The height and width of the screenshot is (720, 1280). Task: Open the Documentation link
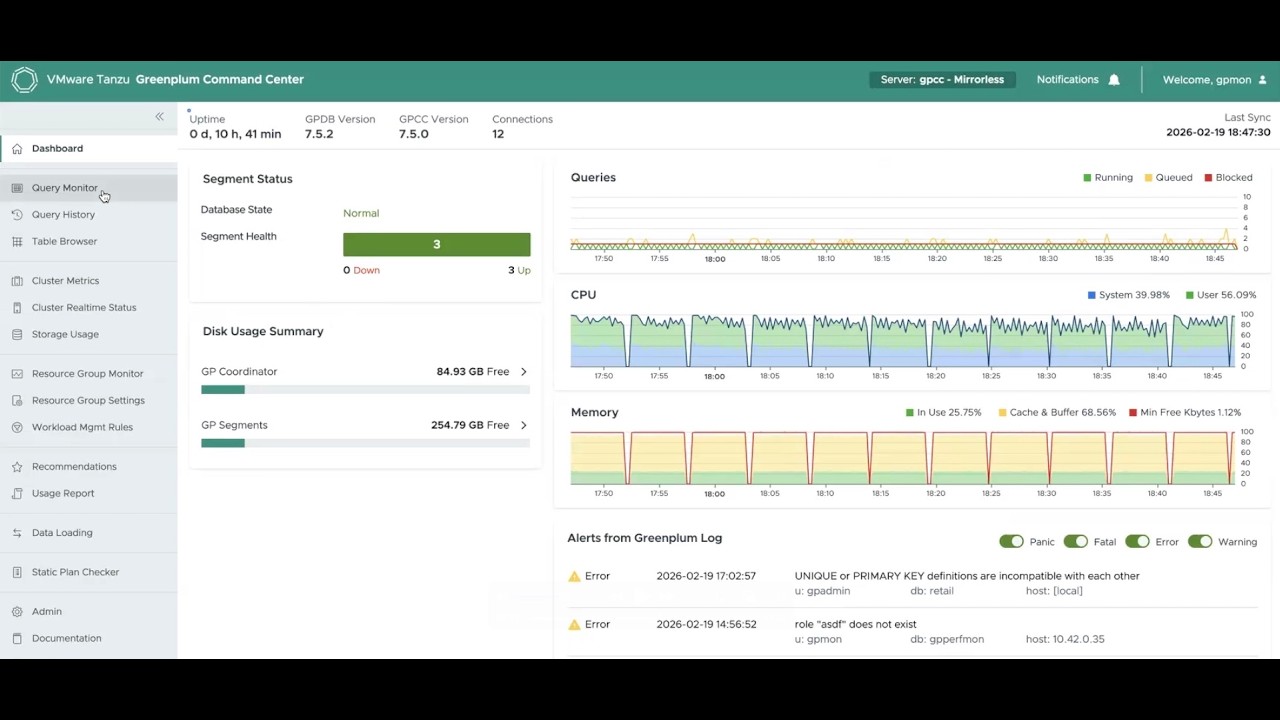pyautogui.click(x=88, y=639)
